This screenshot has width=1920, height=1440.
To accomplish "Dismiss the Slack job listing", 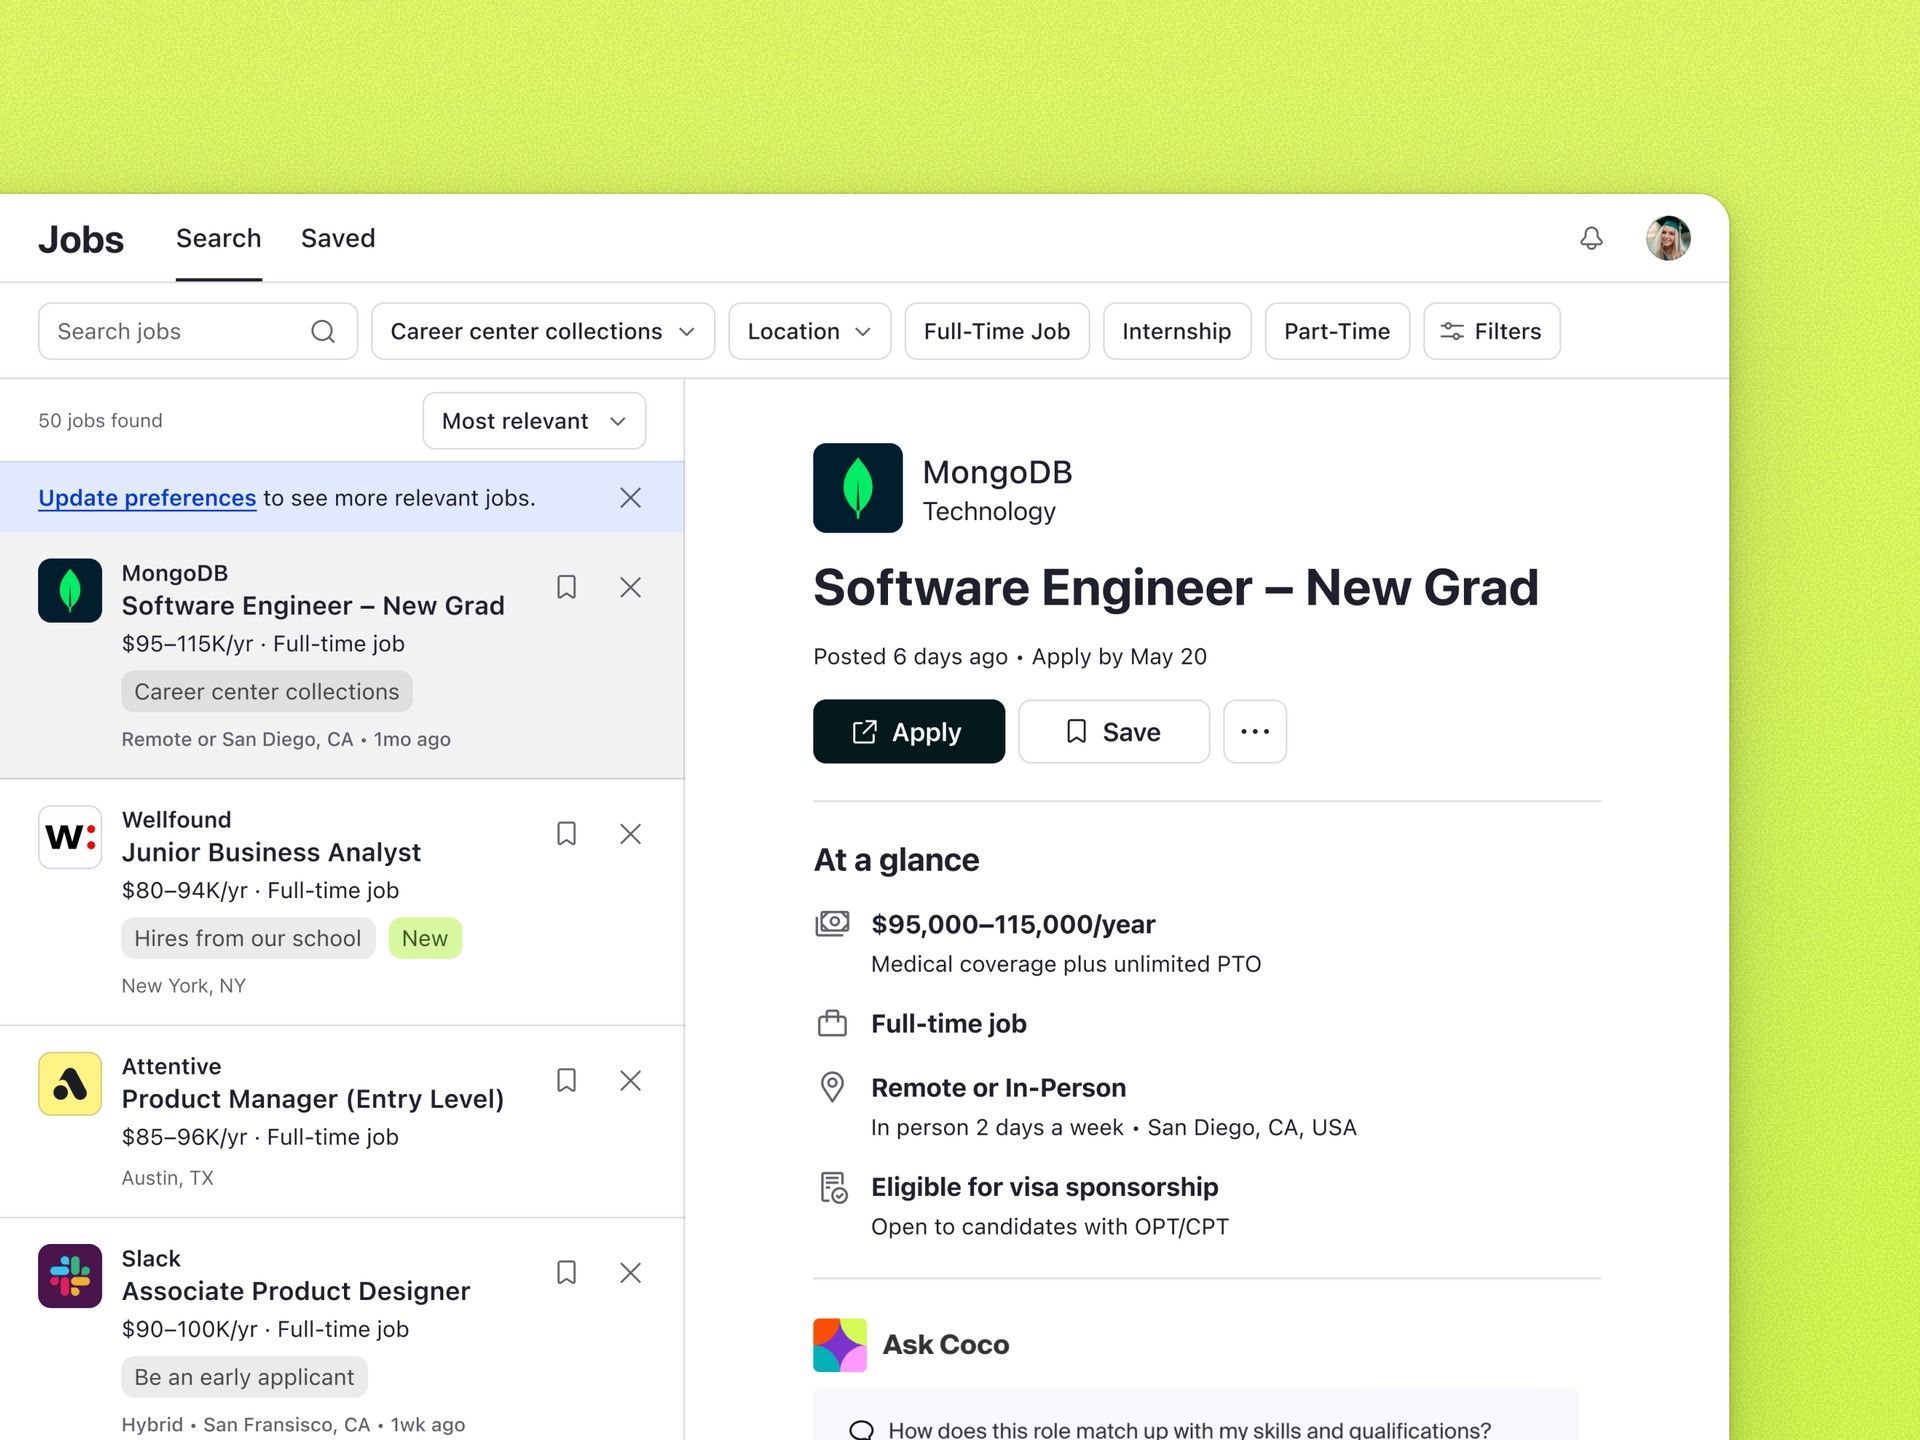I will (630, 1272).
